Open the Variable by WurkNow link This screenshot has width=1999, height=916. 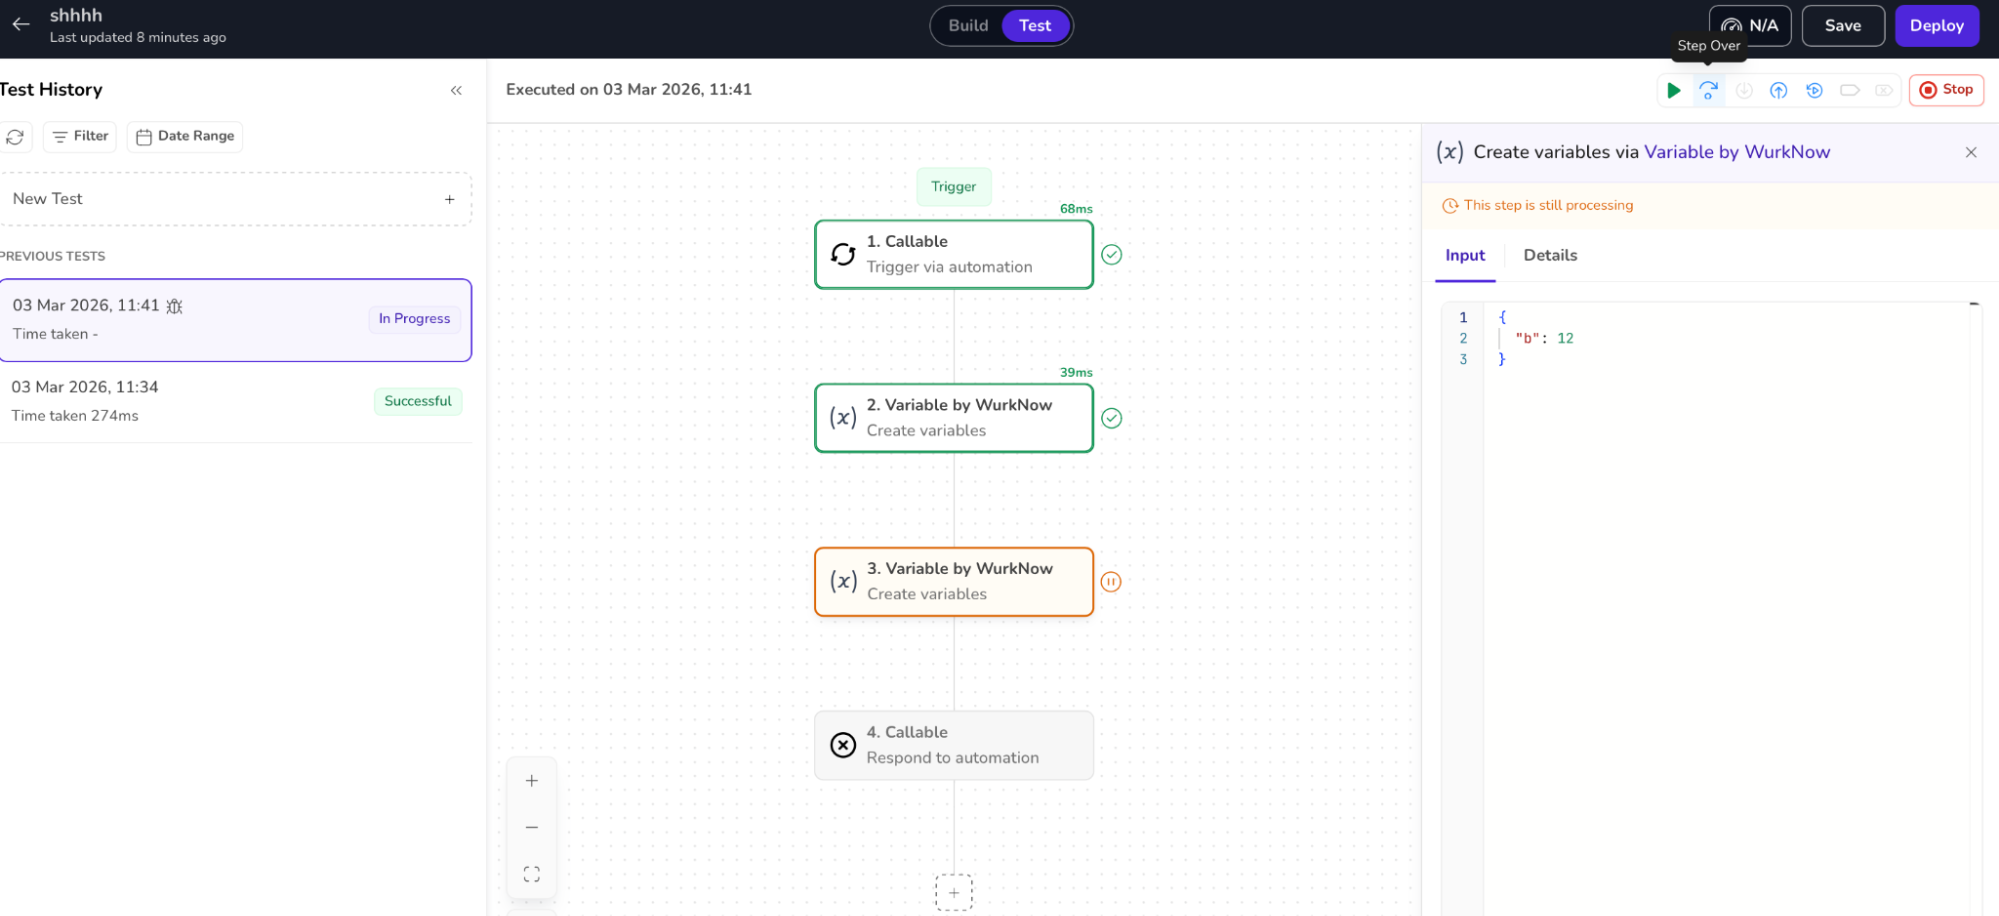coord(1737,152)
